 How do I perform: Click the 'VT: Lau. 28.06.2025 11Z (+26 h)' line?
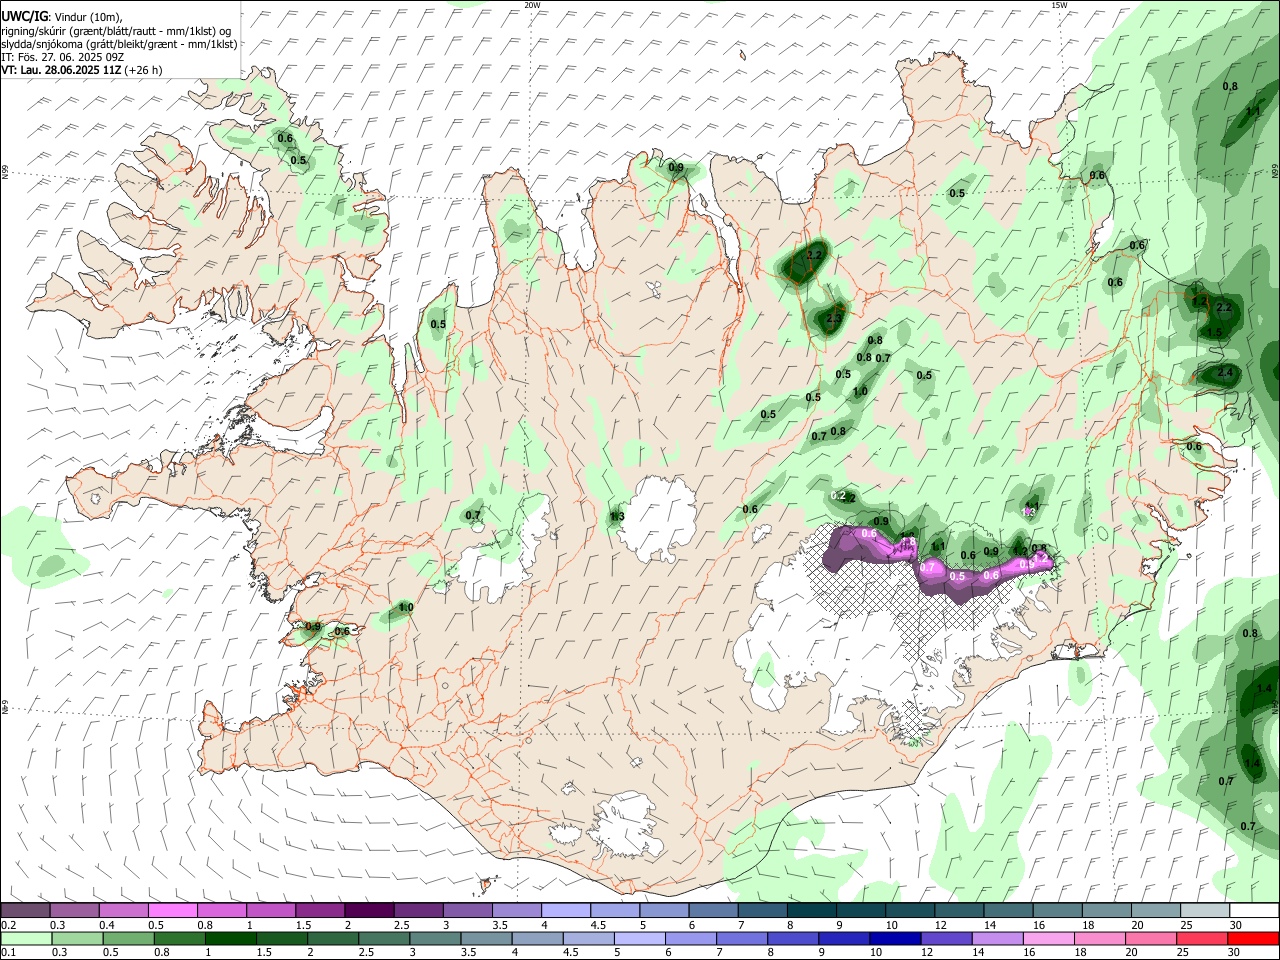[x=82, y=70]
